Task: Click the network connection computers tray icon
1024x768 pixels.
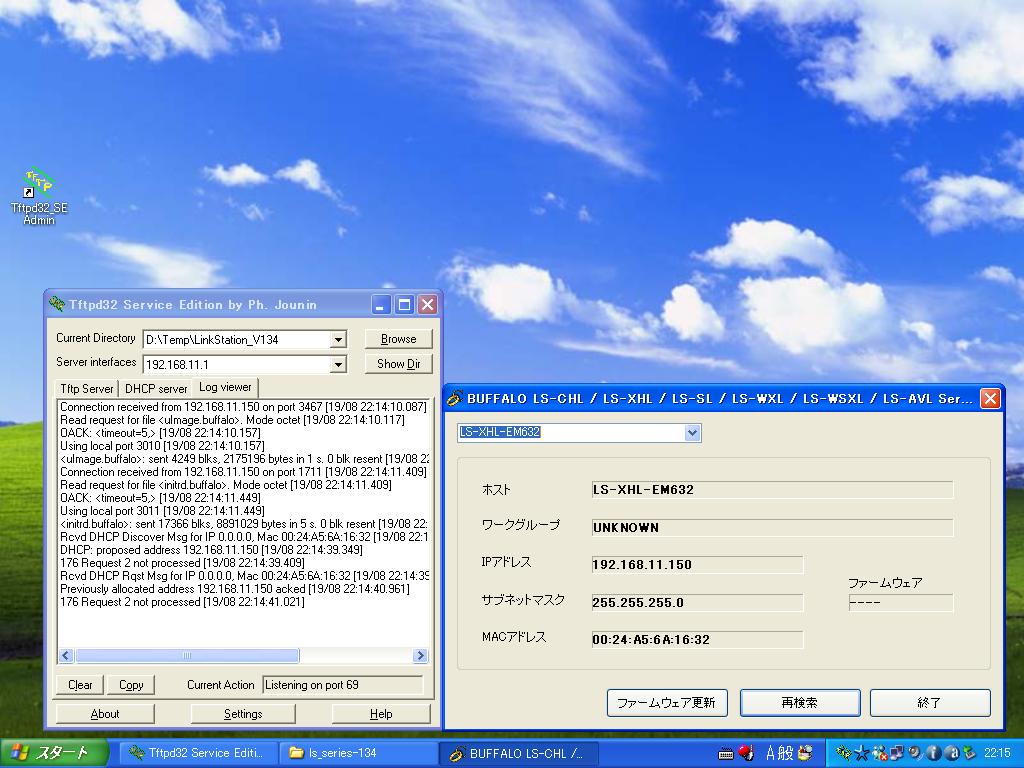Action: [897, 753]
